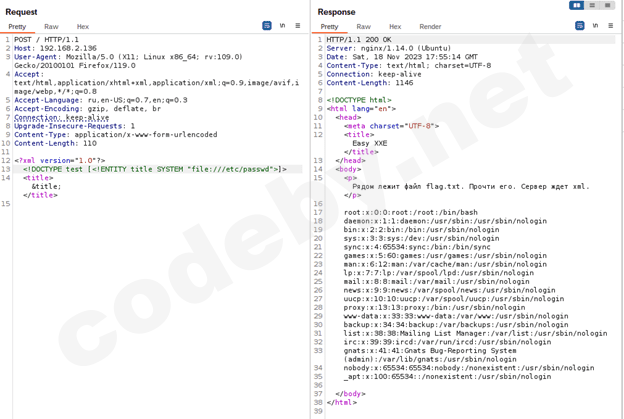Toggle the Response pretty-print message editor icon

click(x=580, y=26)
